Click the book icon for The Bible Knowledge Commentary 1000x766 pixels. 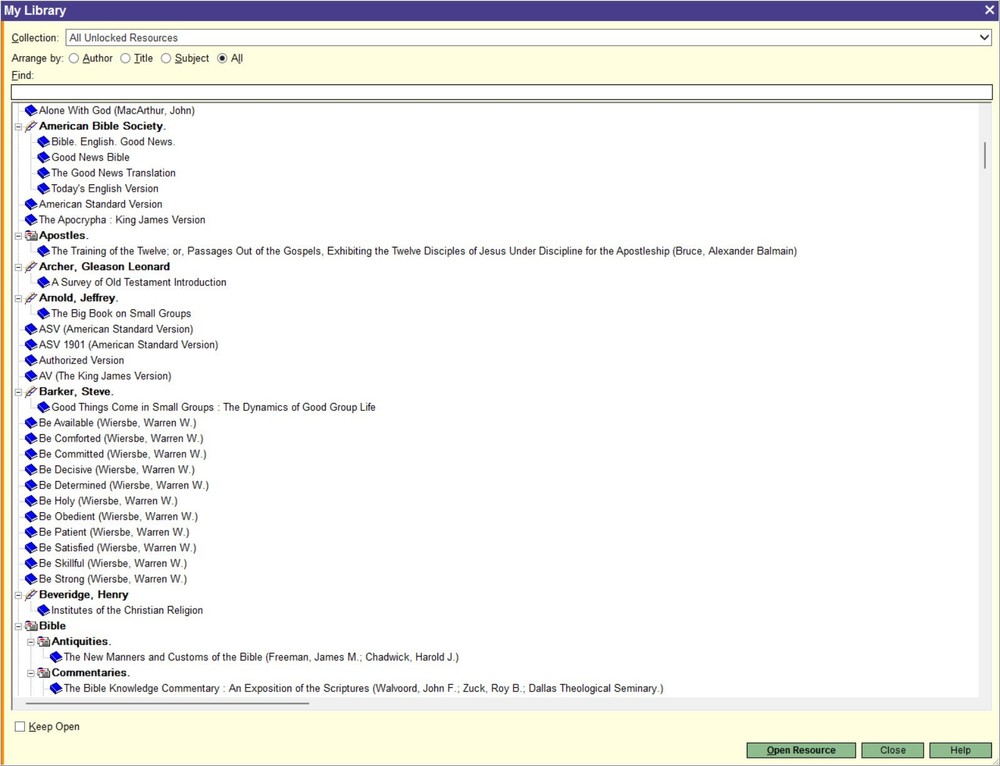coord(55,688)
